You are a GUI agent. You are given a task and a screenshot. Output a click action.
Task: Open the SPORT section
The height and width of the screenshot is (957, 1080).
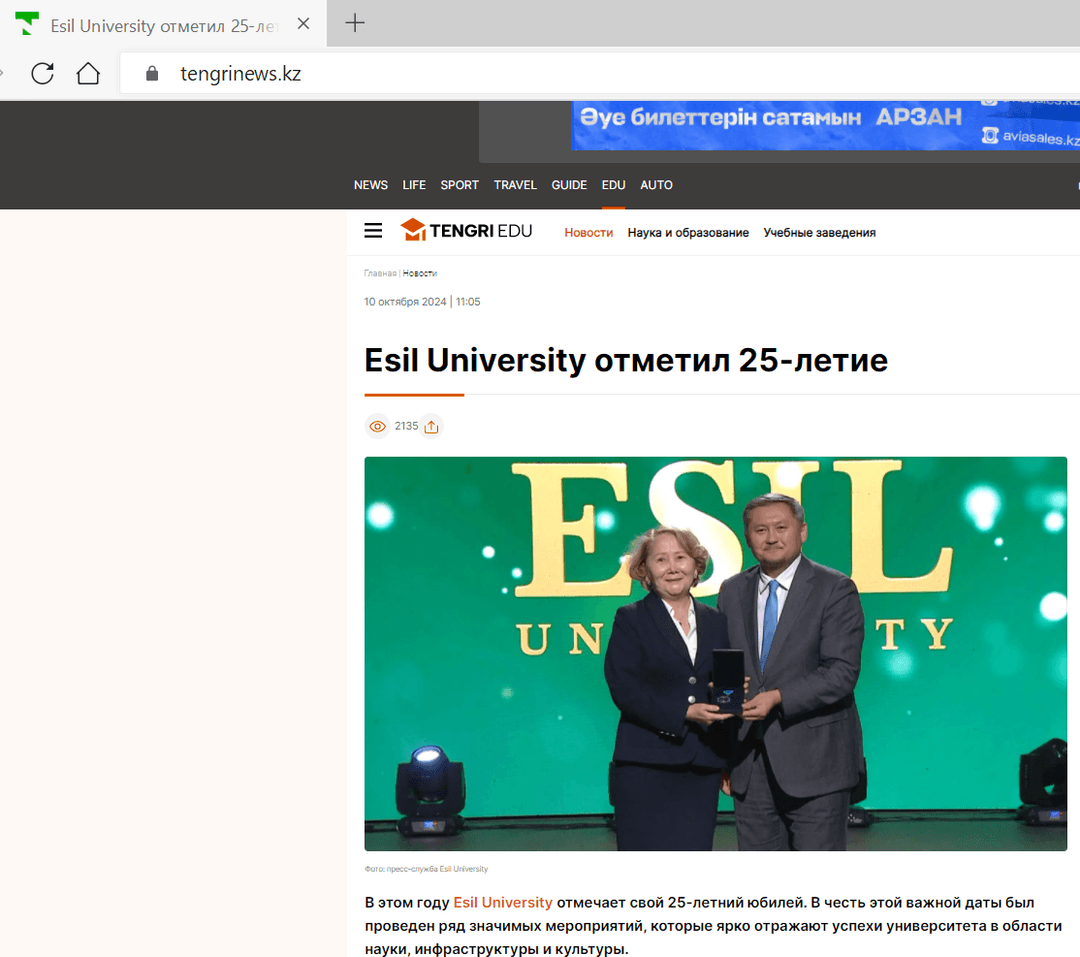(459, 185)
